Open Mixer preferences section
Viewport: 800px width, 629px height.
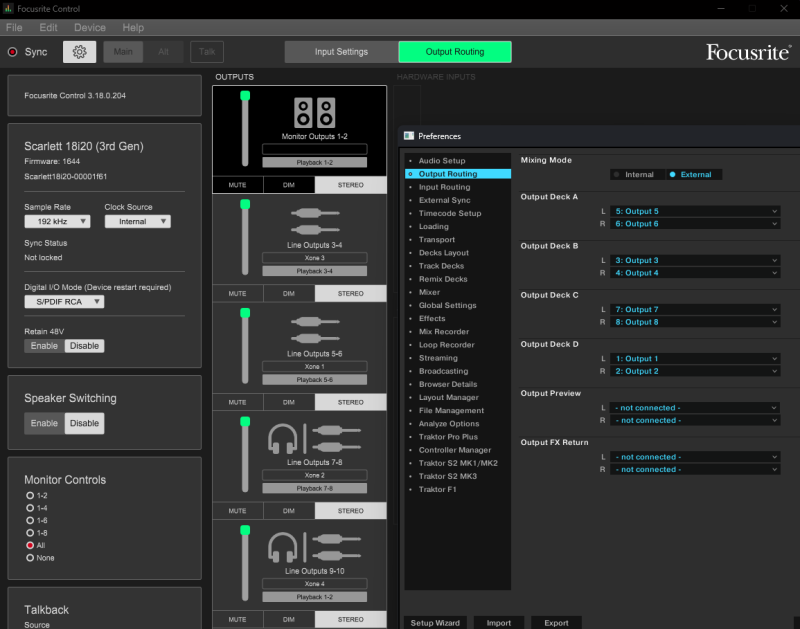coord(429,292)
